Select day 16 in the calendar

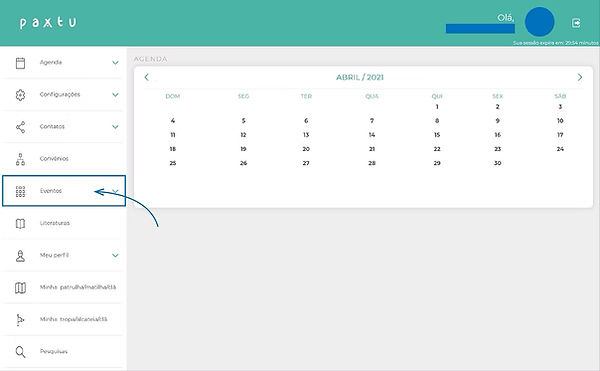coord(497,135)
